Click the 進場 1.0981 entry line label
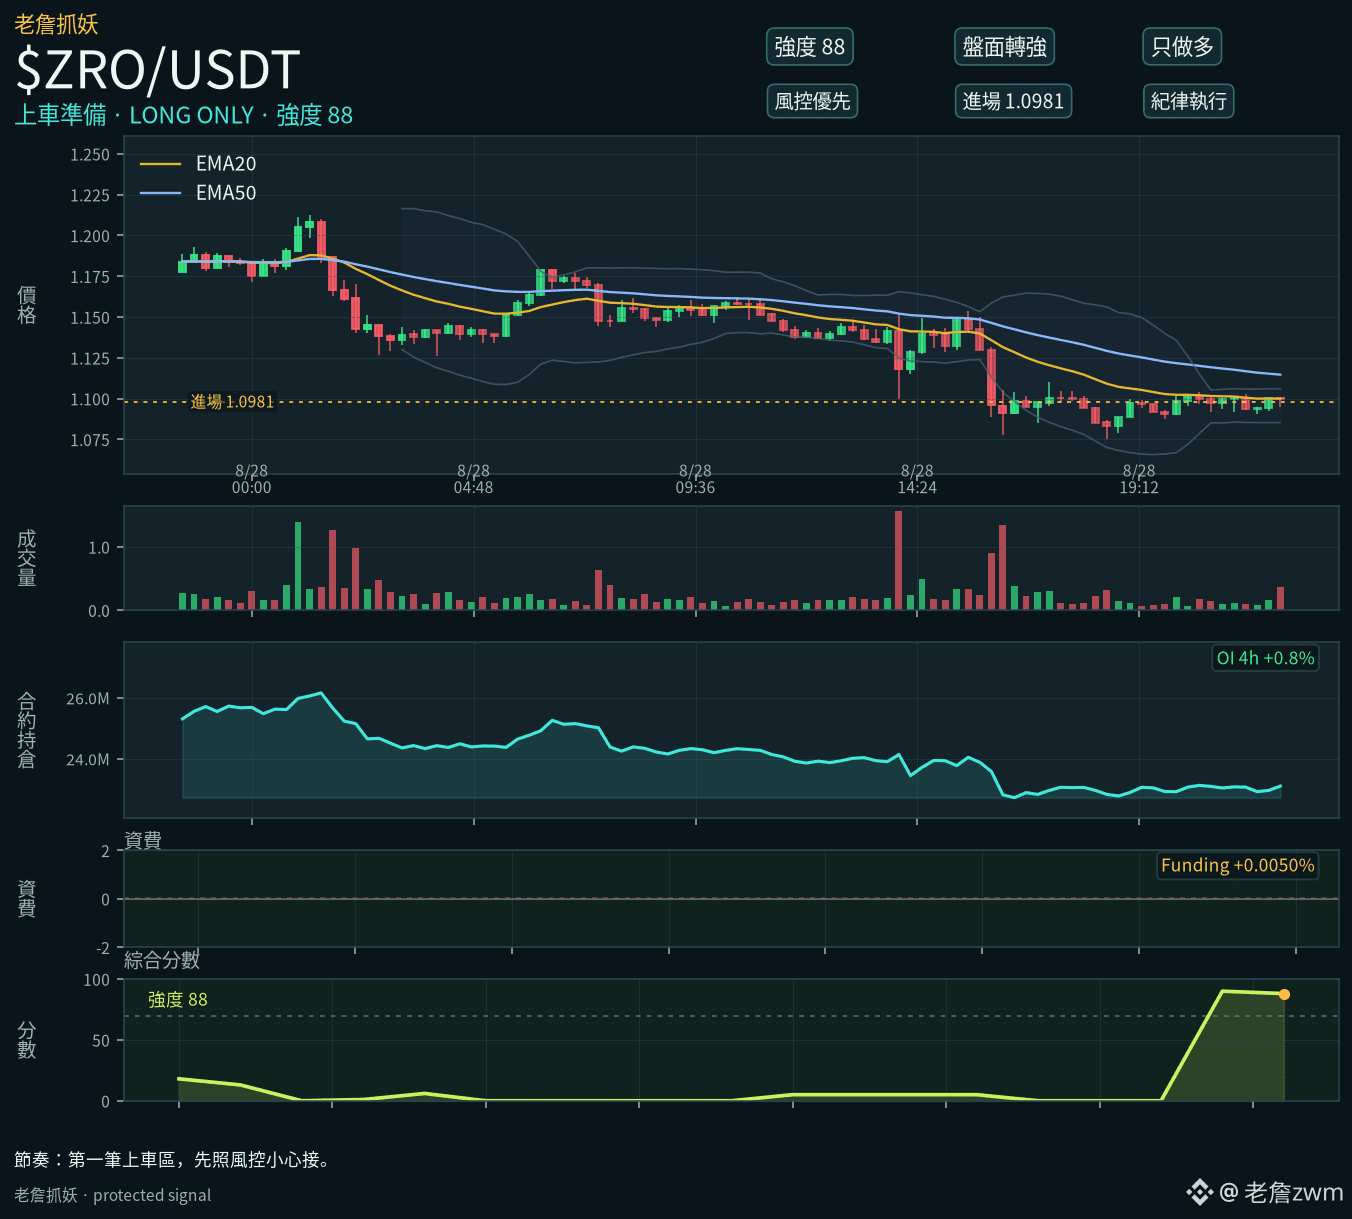Screen dimensions: 1352x1219 (x=232, y=402)
